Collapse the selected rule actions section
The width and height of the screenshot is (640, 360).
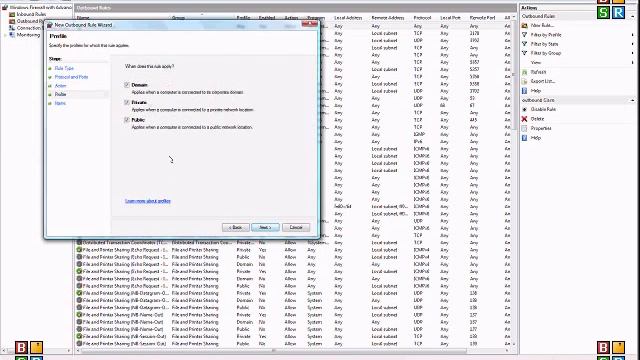point(632,100)
